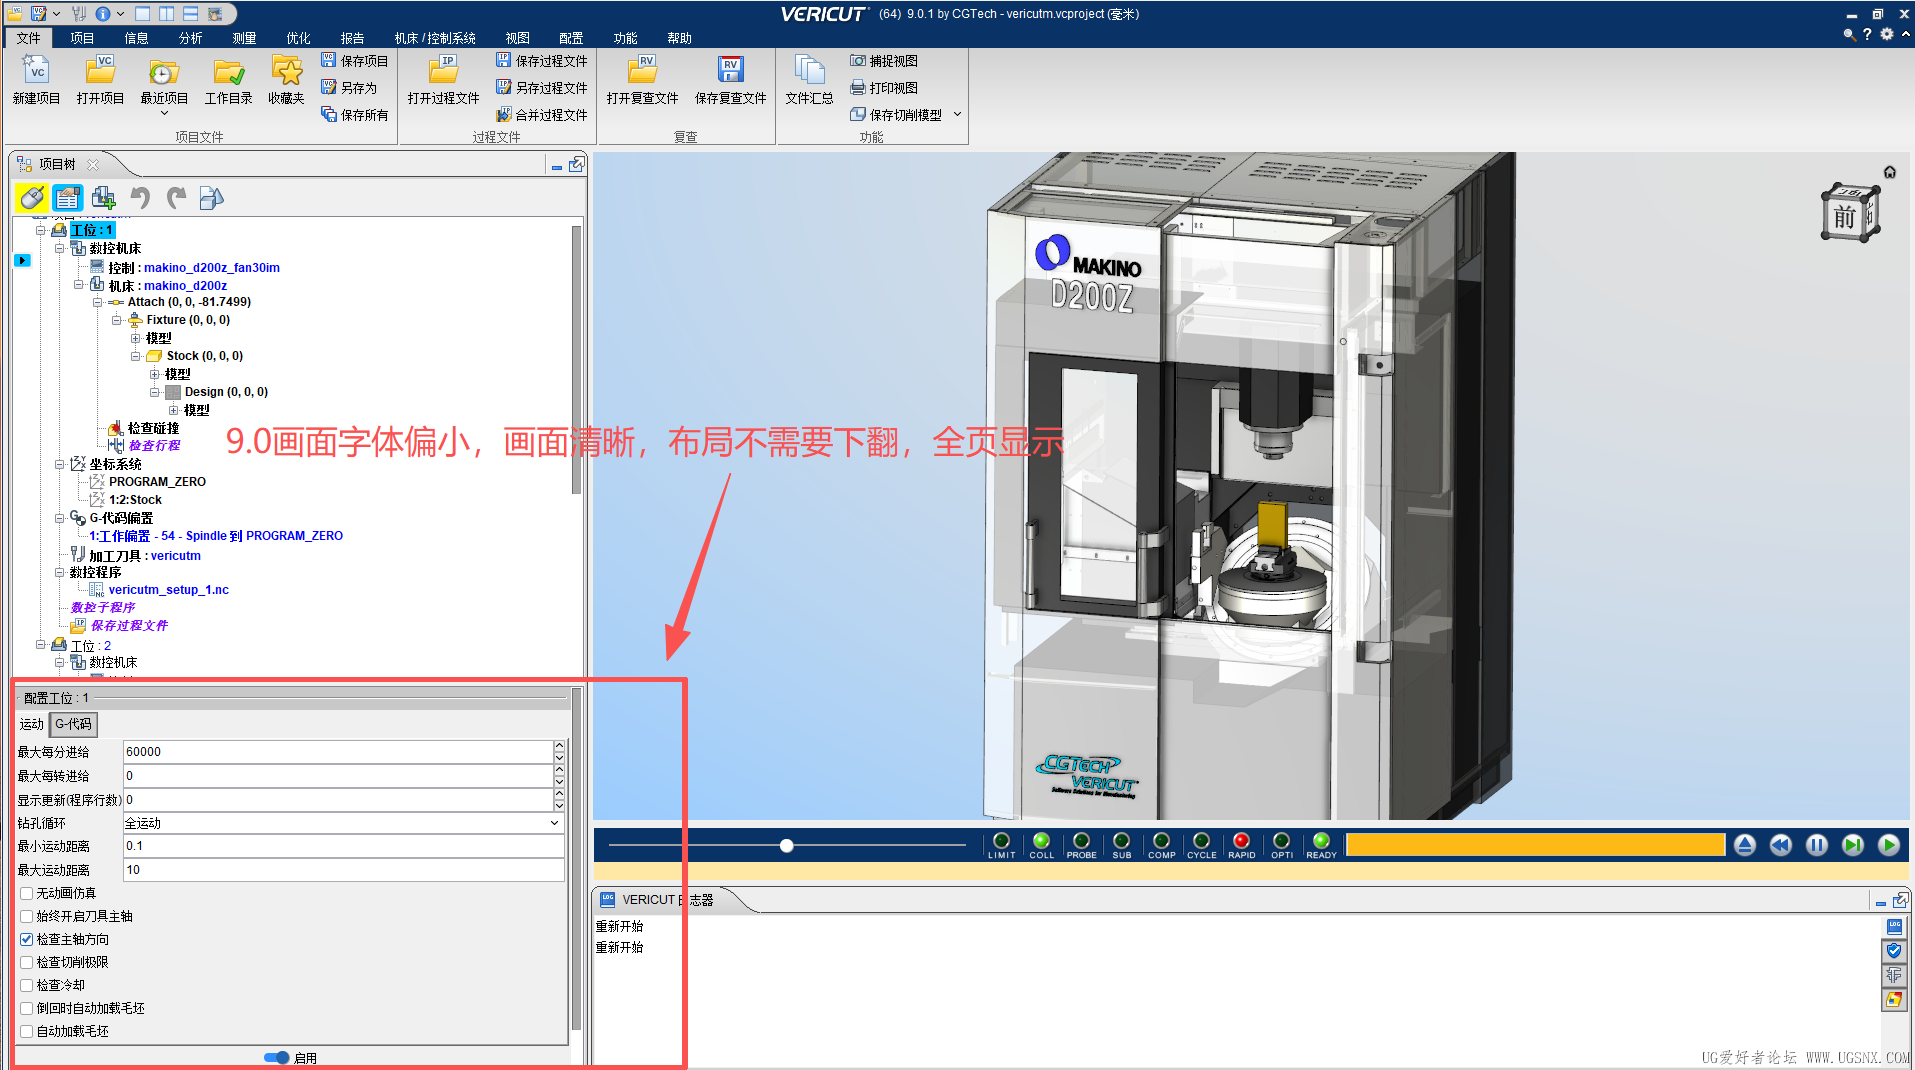The width and height of the screenshot is (1915, 1070).
Task: Select the vericutm_setup_1.nc program
Action: tap(168, 590)
